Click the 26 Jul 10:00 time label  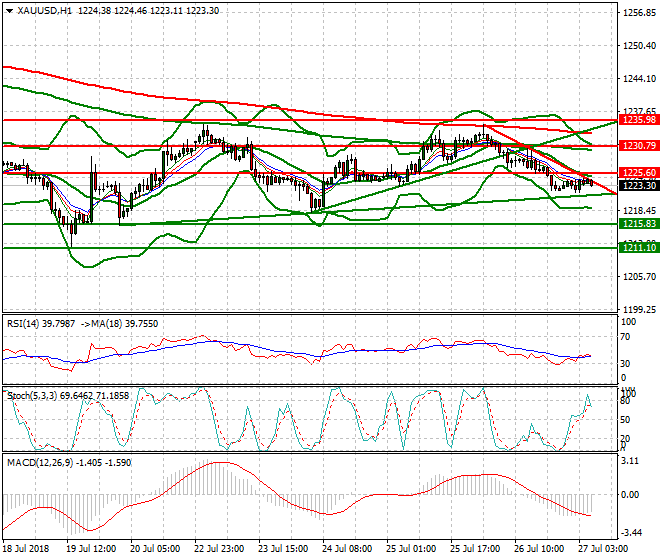(x=539, y=549)
